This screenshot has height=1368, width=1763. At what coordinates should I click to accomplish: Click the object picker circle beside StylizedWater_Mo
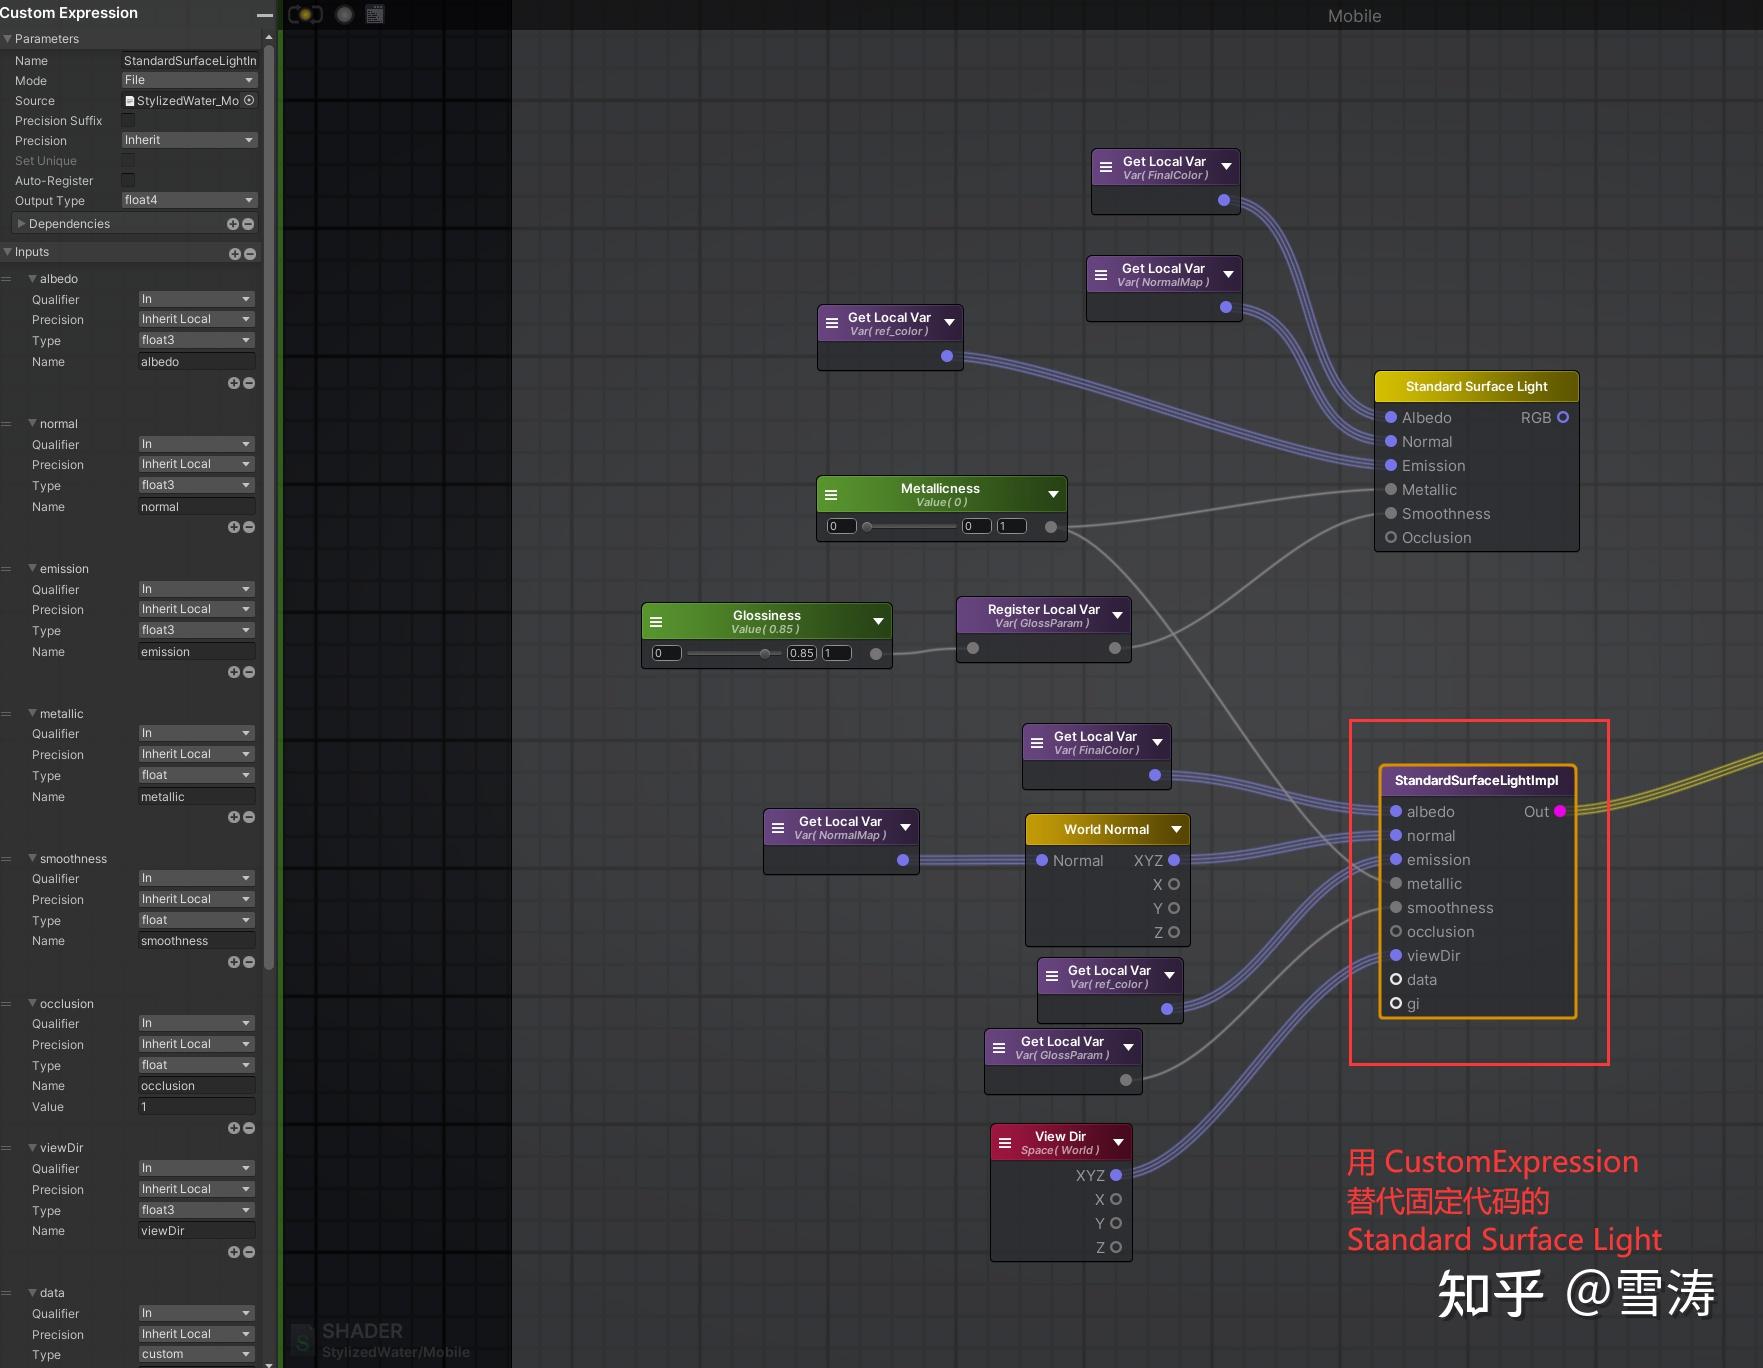[x=249, y=100]
